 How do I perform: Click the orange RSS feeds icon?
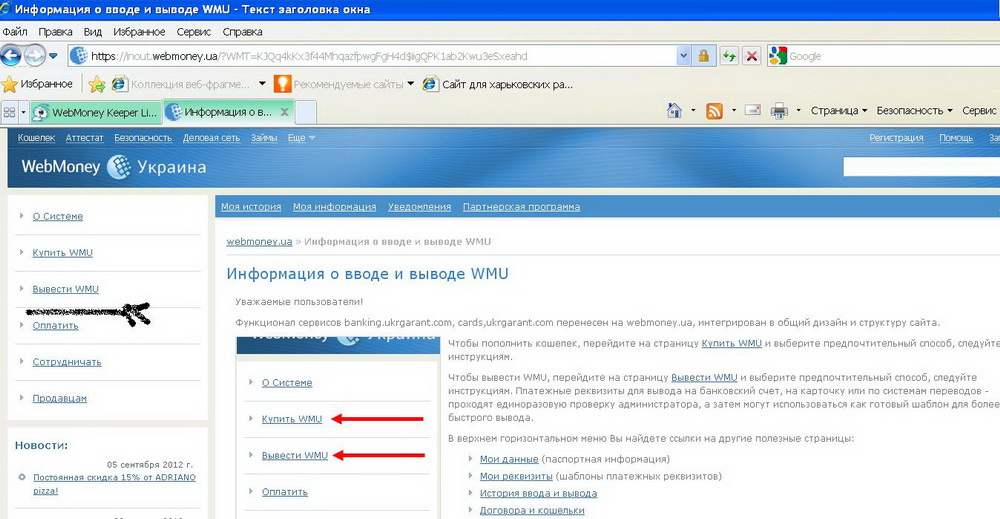click(x=714, y=111)
